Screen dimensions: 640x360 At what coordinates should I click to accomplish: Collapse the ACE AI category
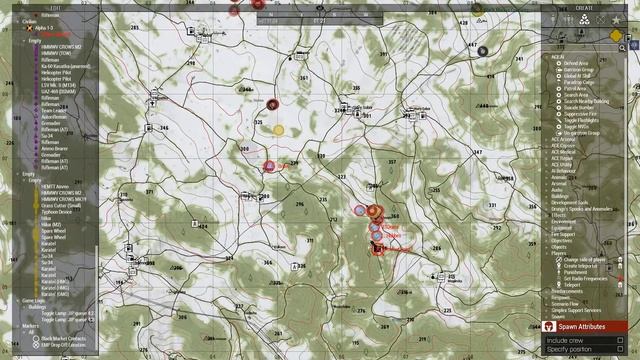click(x=547, y=57)
